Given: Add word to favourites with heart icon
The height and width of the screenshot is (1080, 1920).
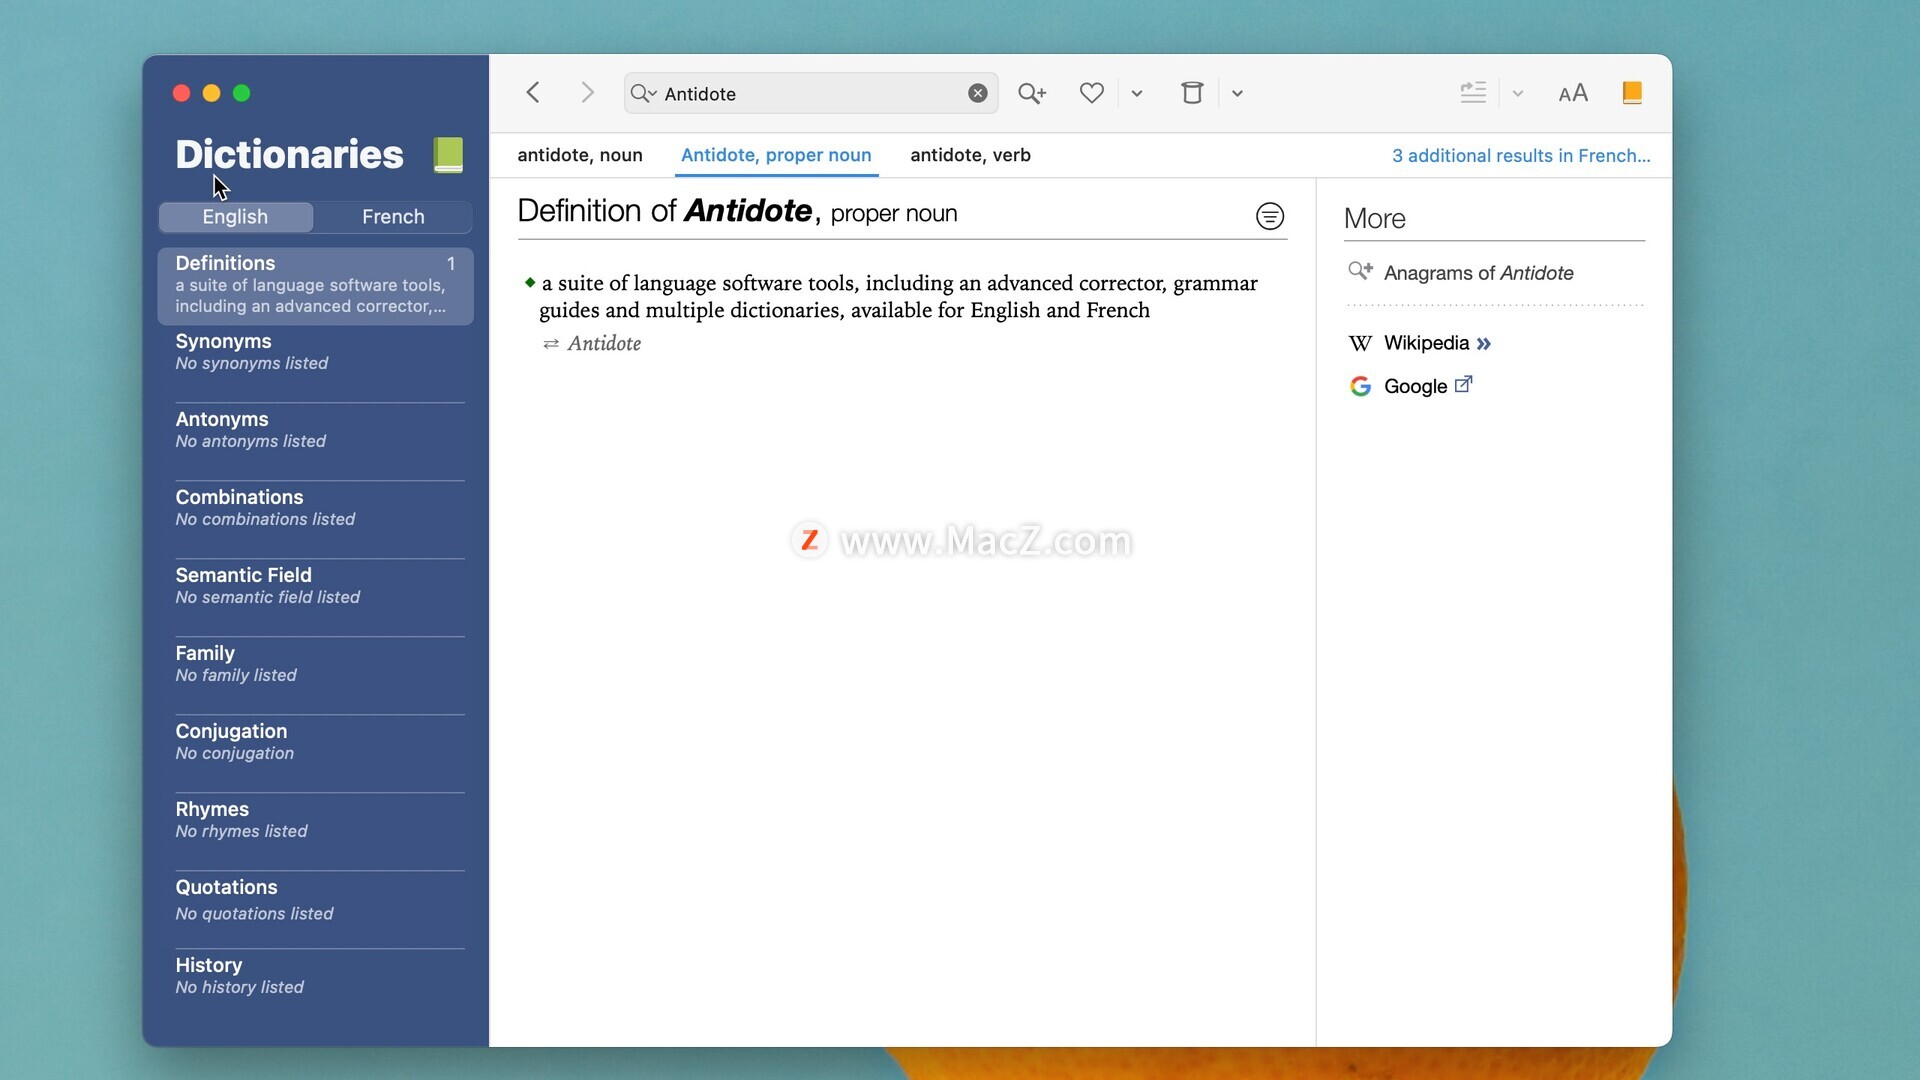Looking at the screenshot, I should [x=1092, y=93].
